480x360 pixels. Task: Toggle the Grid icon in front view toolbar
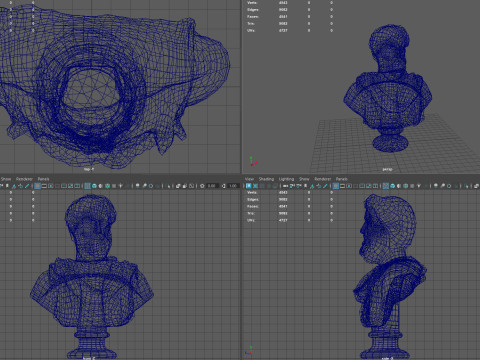tap(37, 186)
